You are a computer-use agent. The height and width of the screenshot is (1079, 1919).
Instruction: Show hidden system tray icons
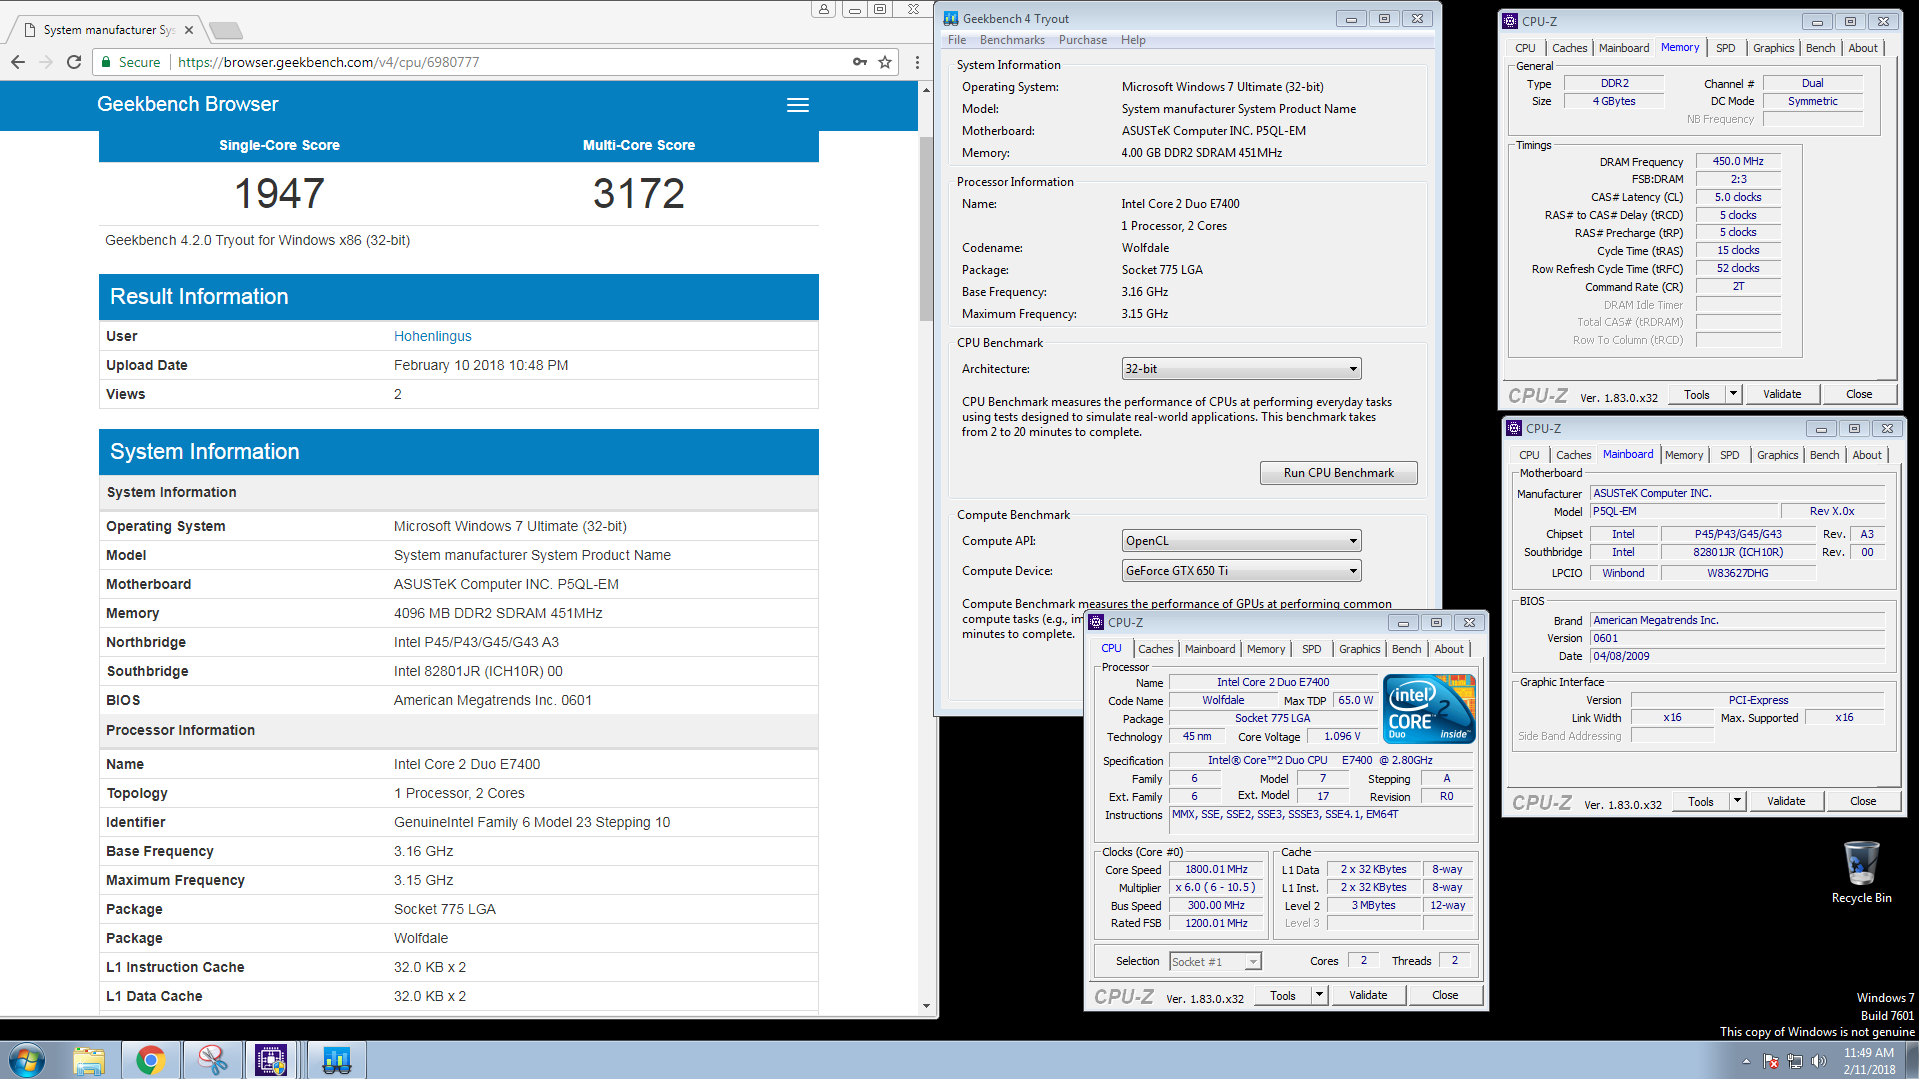point(1746,1061)
